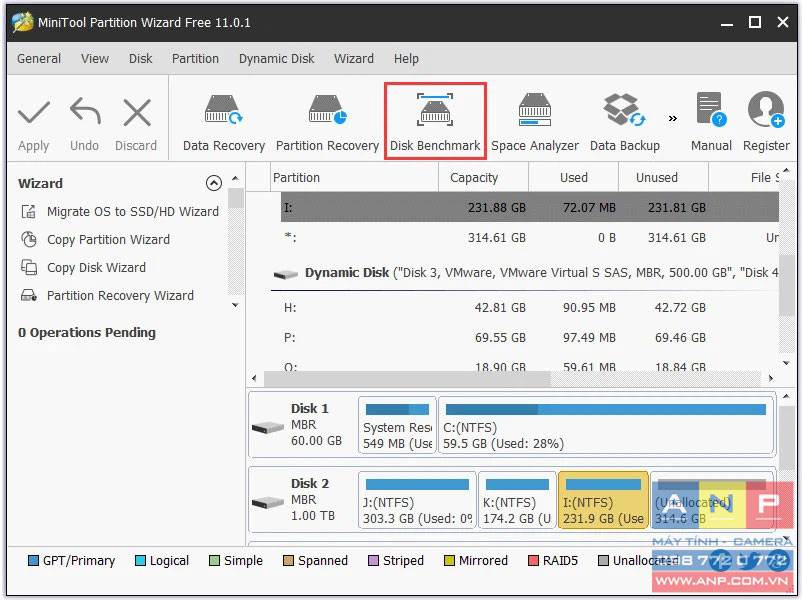Click right arrow of partition list scrollbar

click(770, 379)
